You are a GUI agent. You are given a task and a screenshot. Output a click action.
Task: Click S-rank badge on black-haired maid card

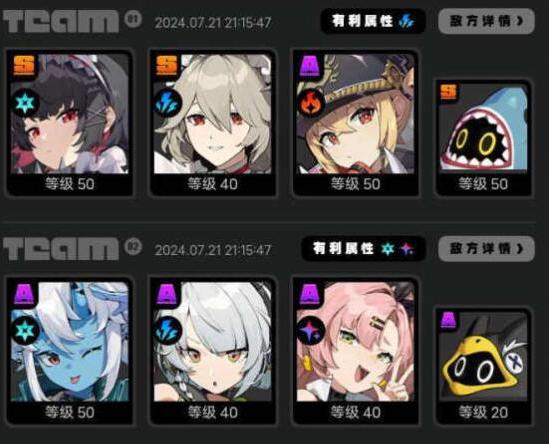pyautogui.click(x=25, y=65)
